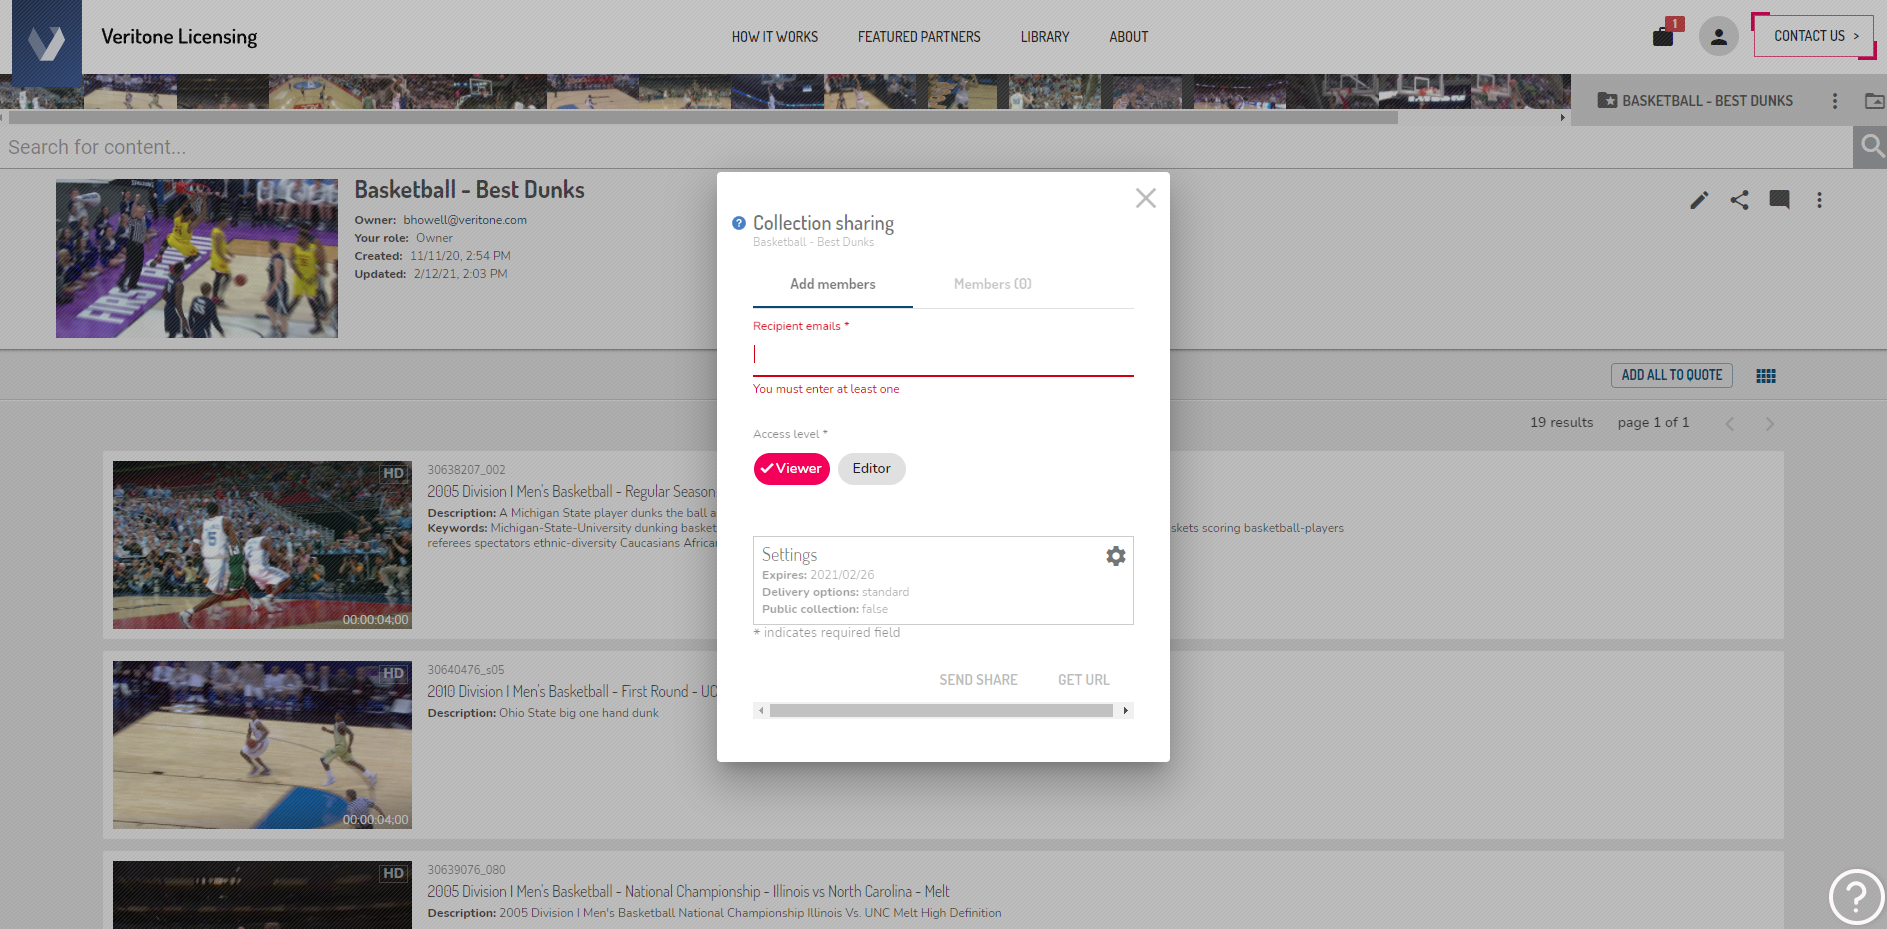Open more options beside comments icon
1887x929 pixels.
click(x=1819, y=200)
